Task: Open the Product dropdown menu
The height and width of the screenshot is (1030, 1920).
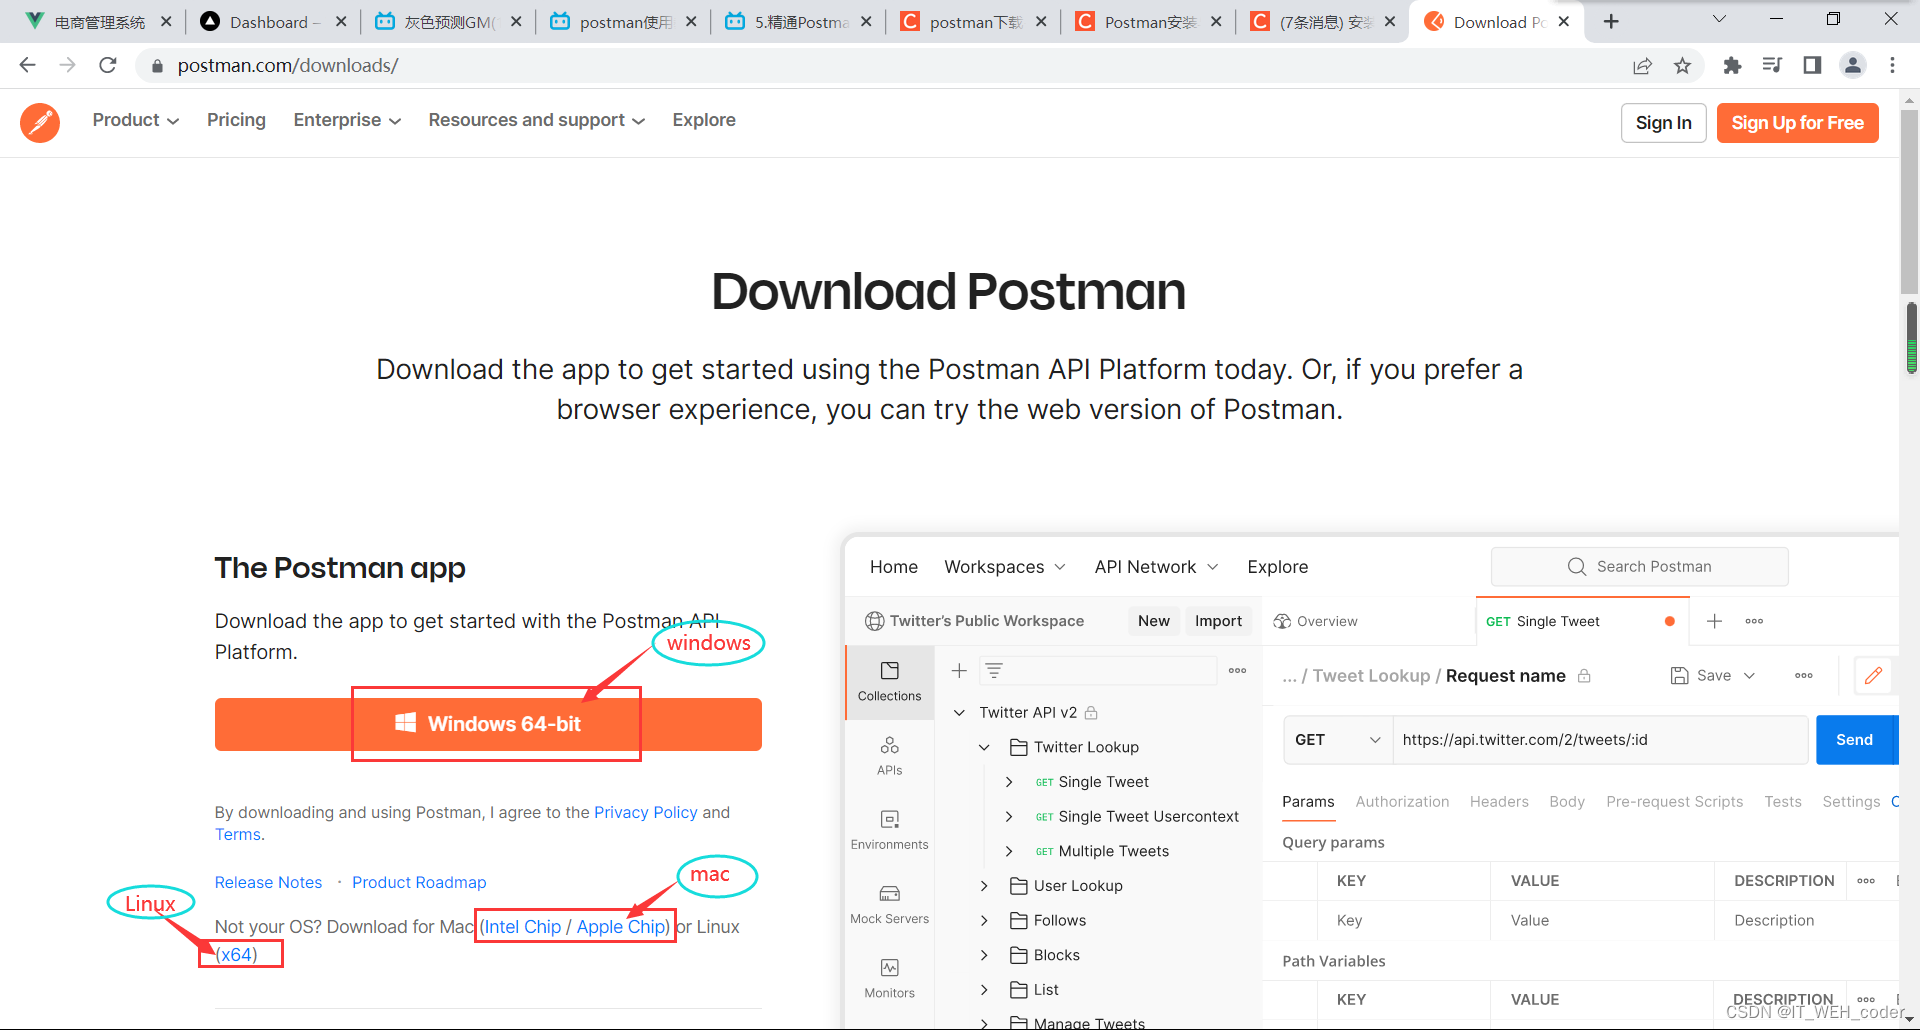Action: tap(136, 120)
